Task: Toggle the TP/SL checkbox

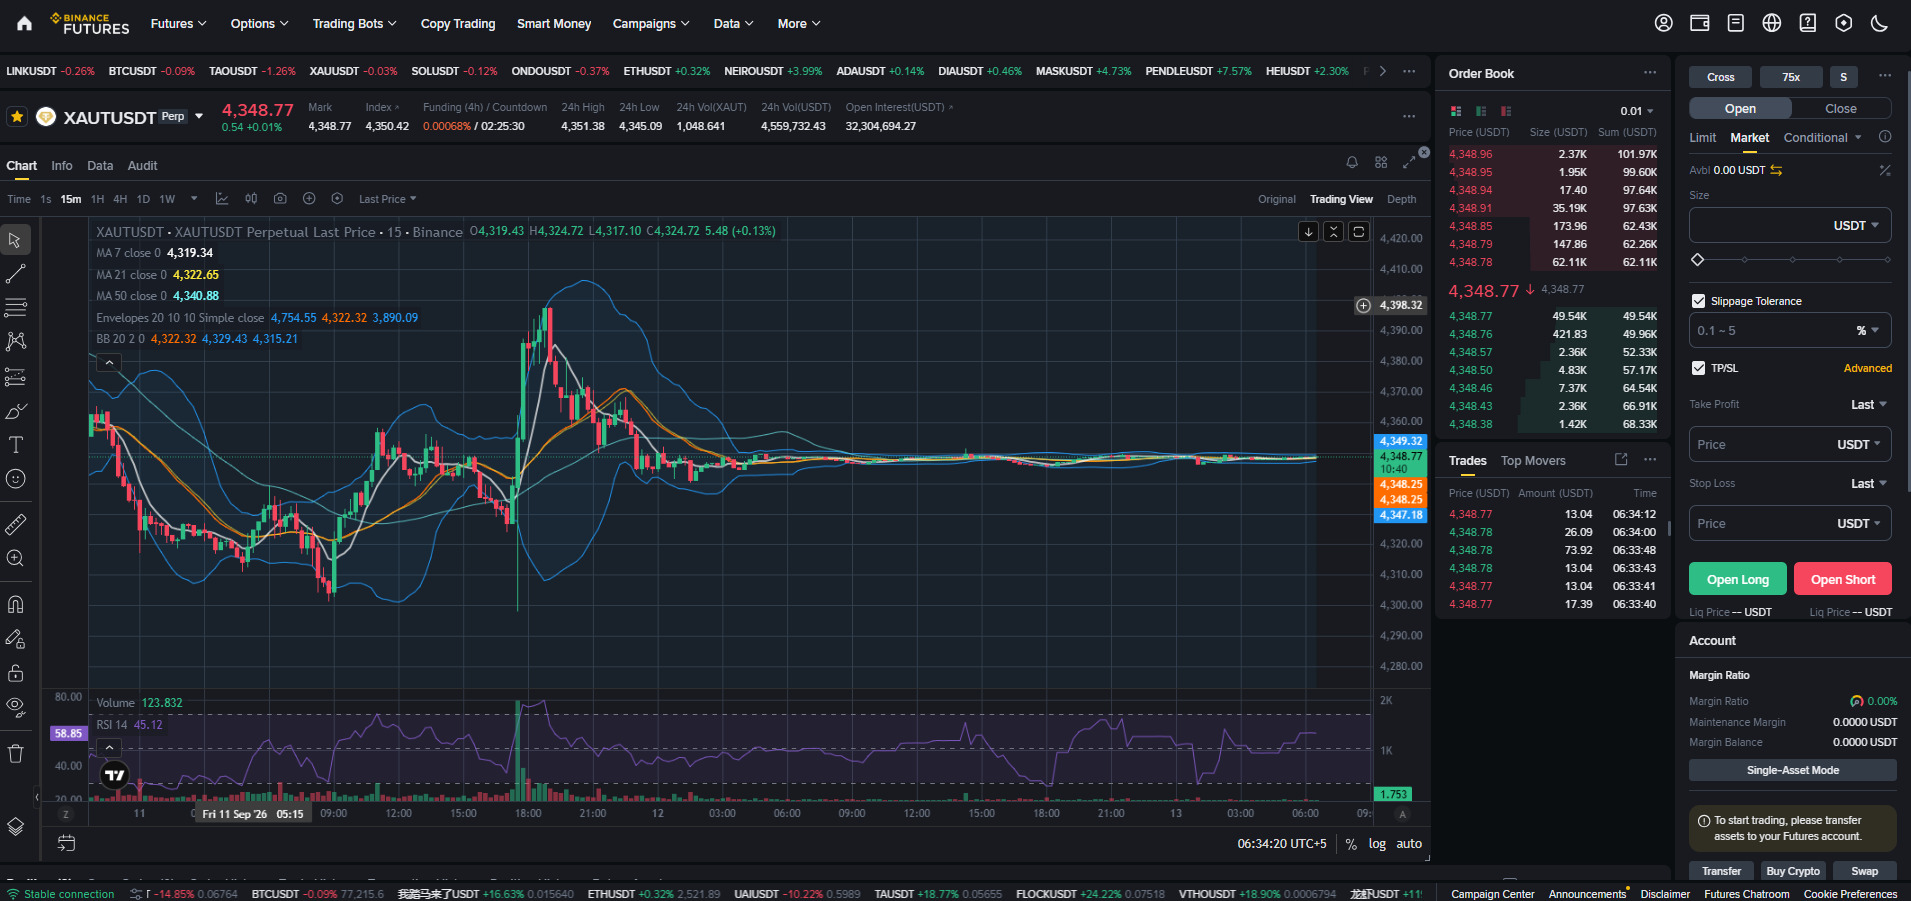Action: click(x=1698, y=368)
